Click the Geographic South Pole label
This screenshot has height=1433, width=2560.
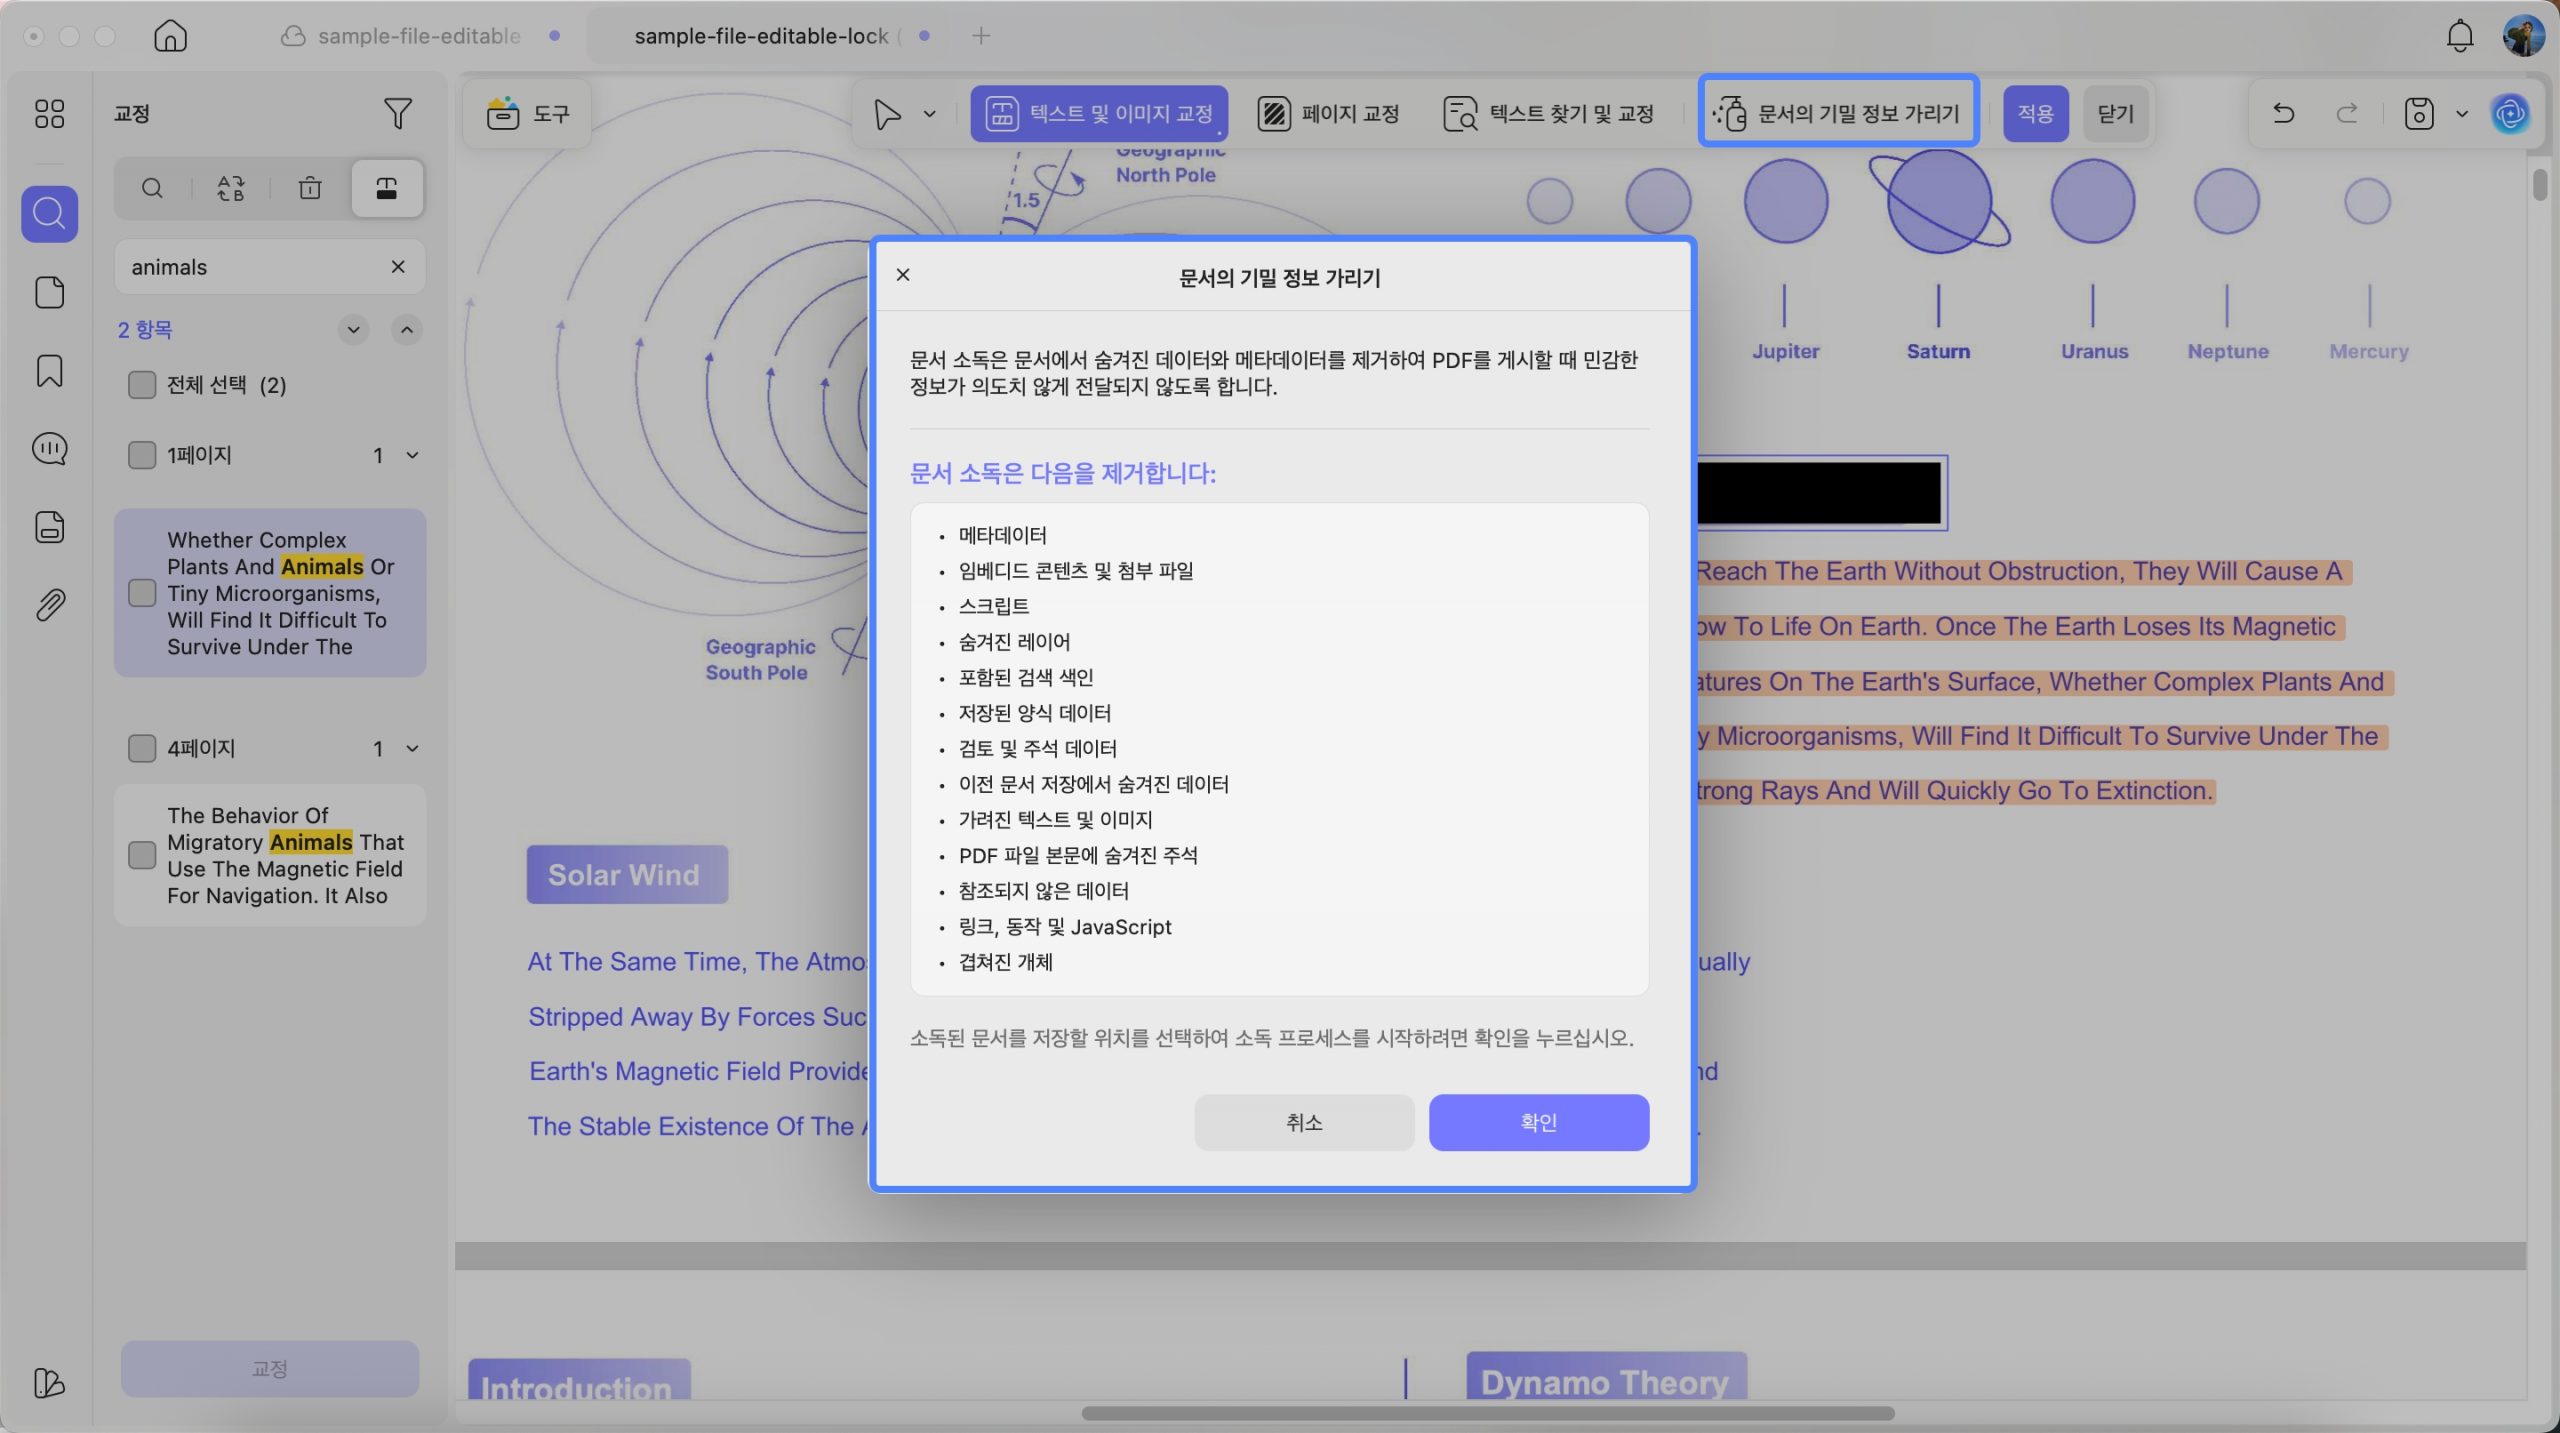760,659
